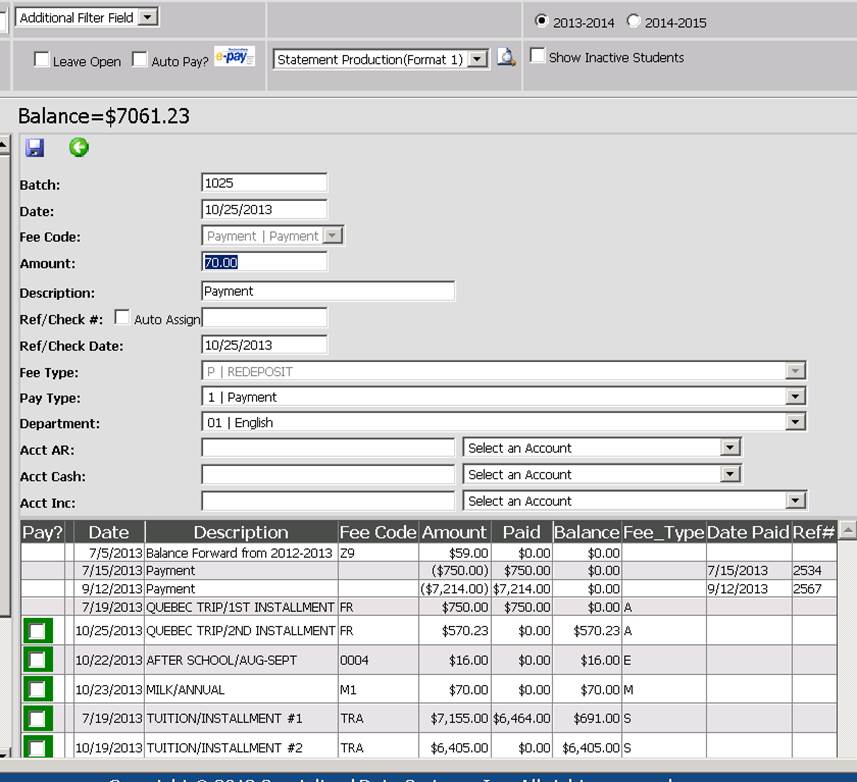Save the payment record using the floppy disk icon
The image size is (857, 782).
[x=36, y=148]
